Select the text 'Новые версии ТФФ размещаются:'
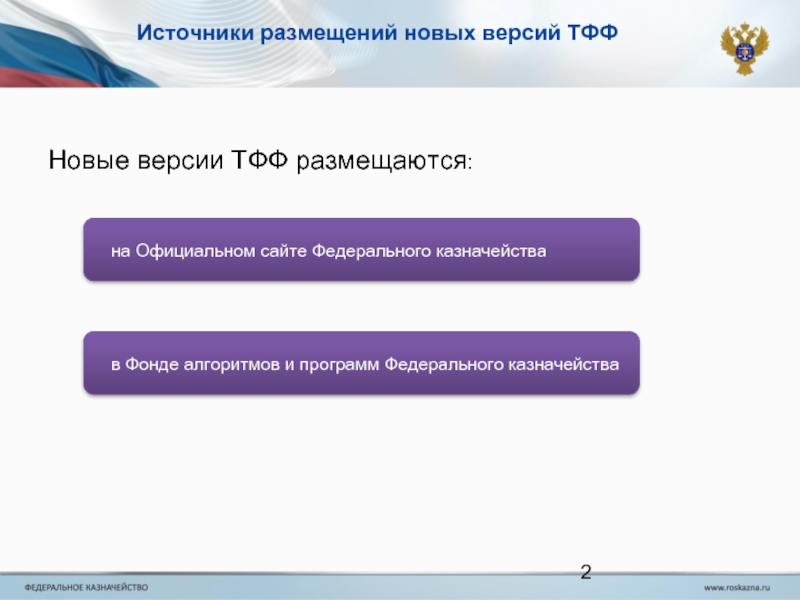The image size is (800, 600). coord(261,160)
